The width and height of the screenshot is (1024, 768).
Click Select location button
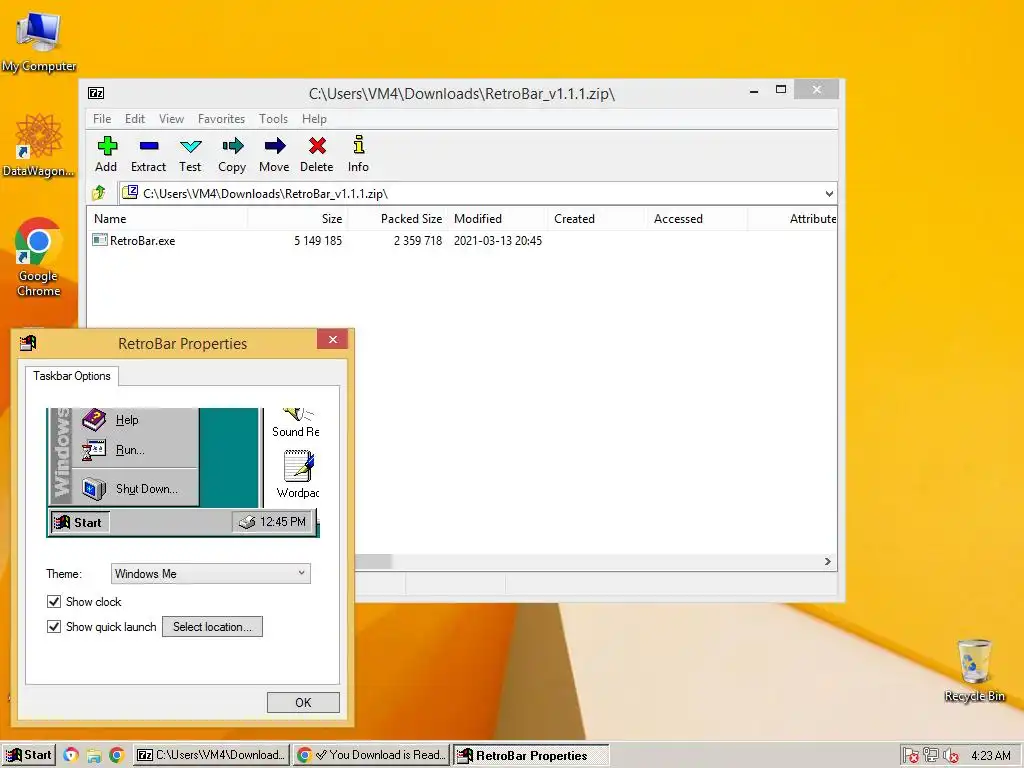212,626
